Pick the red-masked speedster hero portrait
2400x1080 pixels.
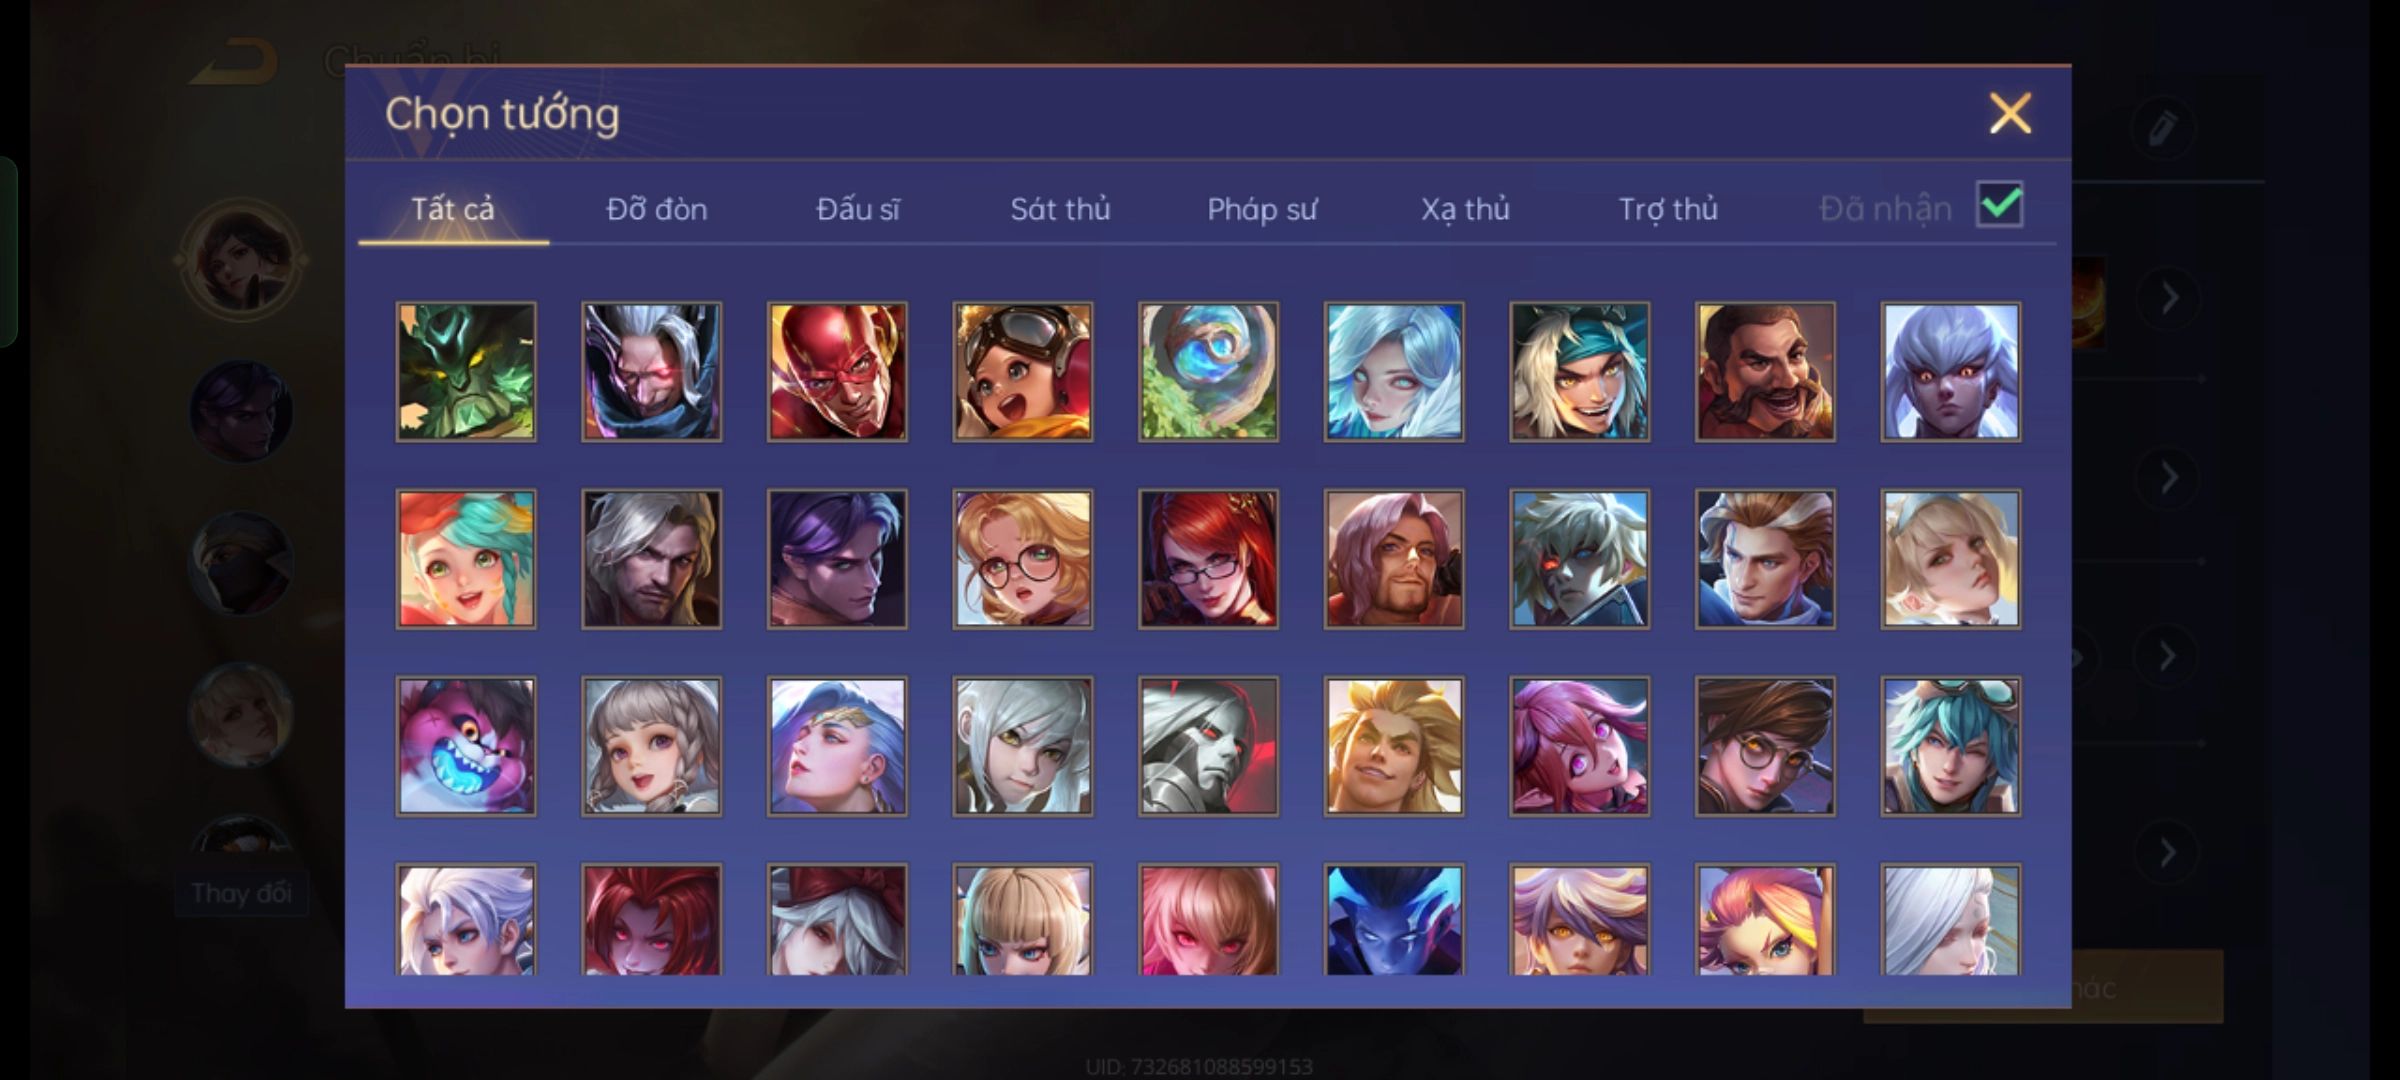click(837, 372)
